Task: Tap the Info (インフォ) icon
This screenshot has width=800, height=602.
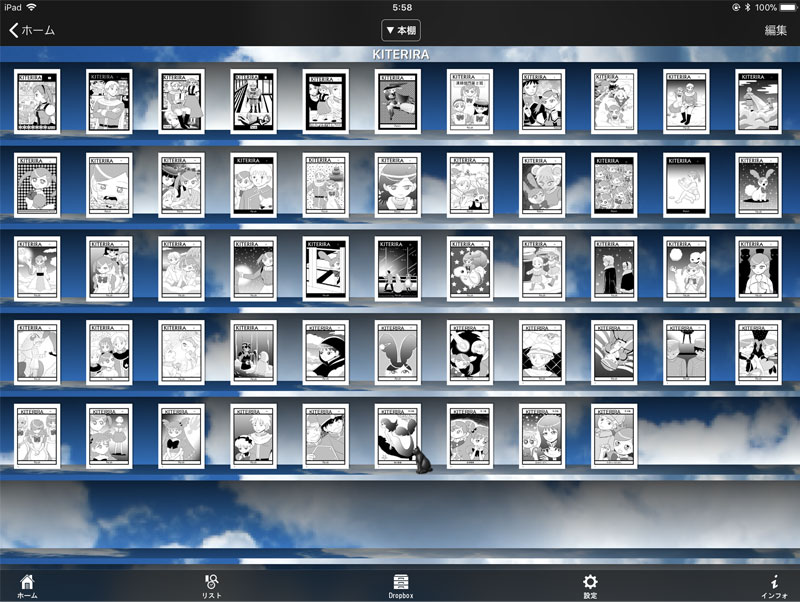Action: coord(774,585)
